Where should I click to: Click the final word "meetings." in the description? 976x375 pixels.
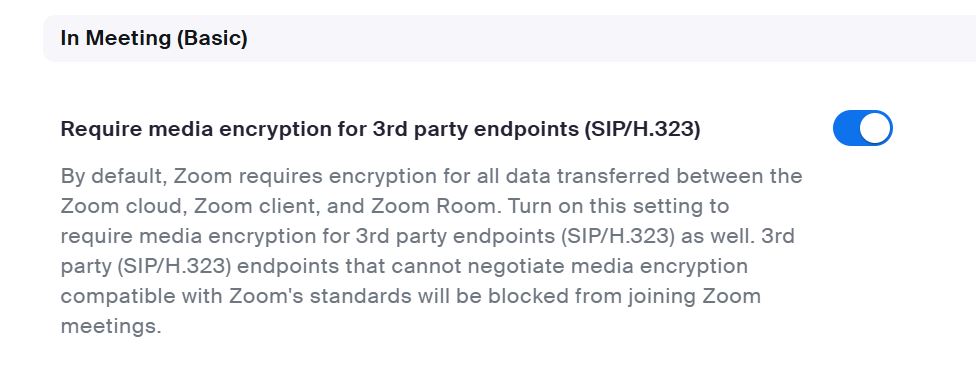point(111,326)
